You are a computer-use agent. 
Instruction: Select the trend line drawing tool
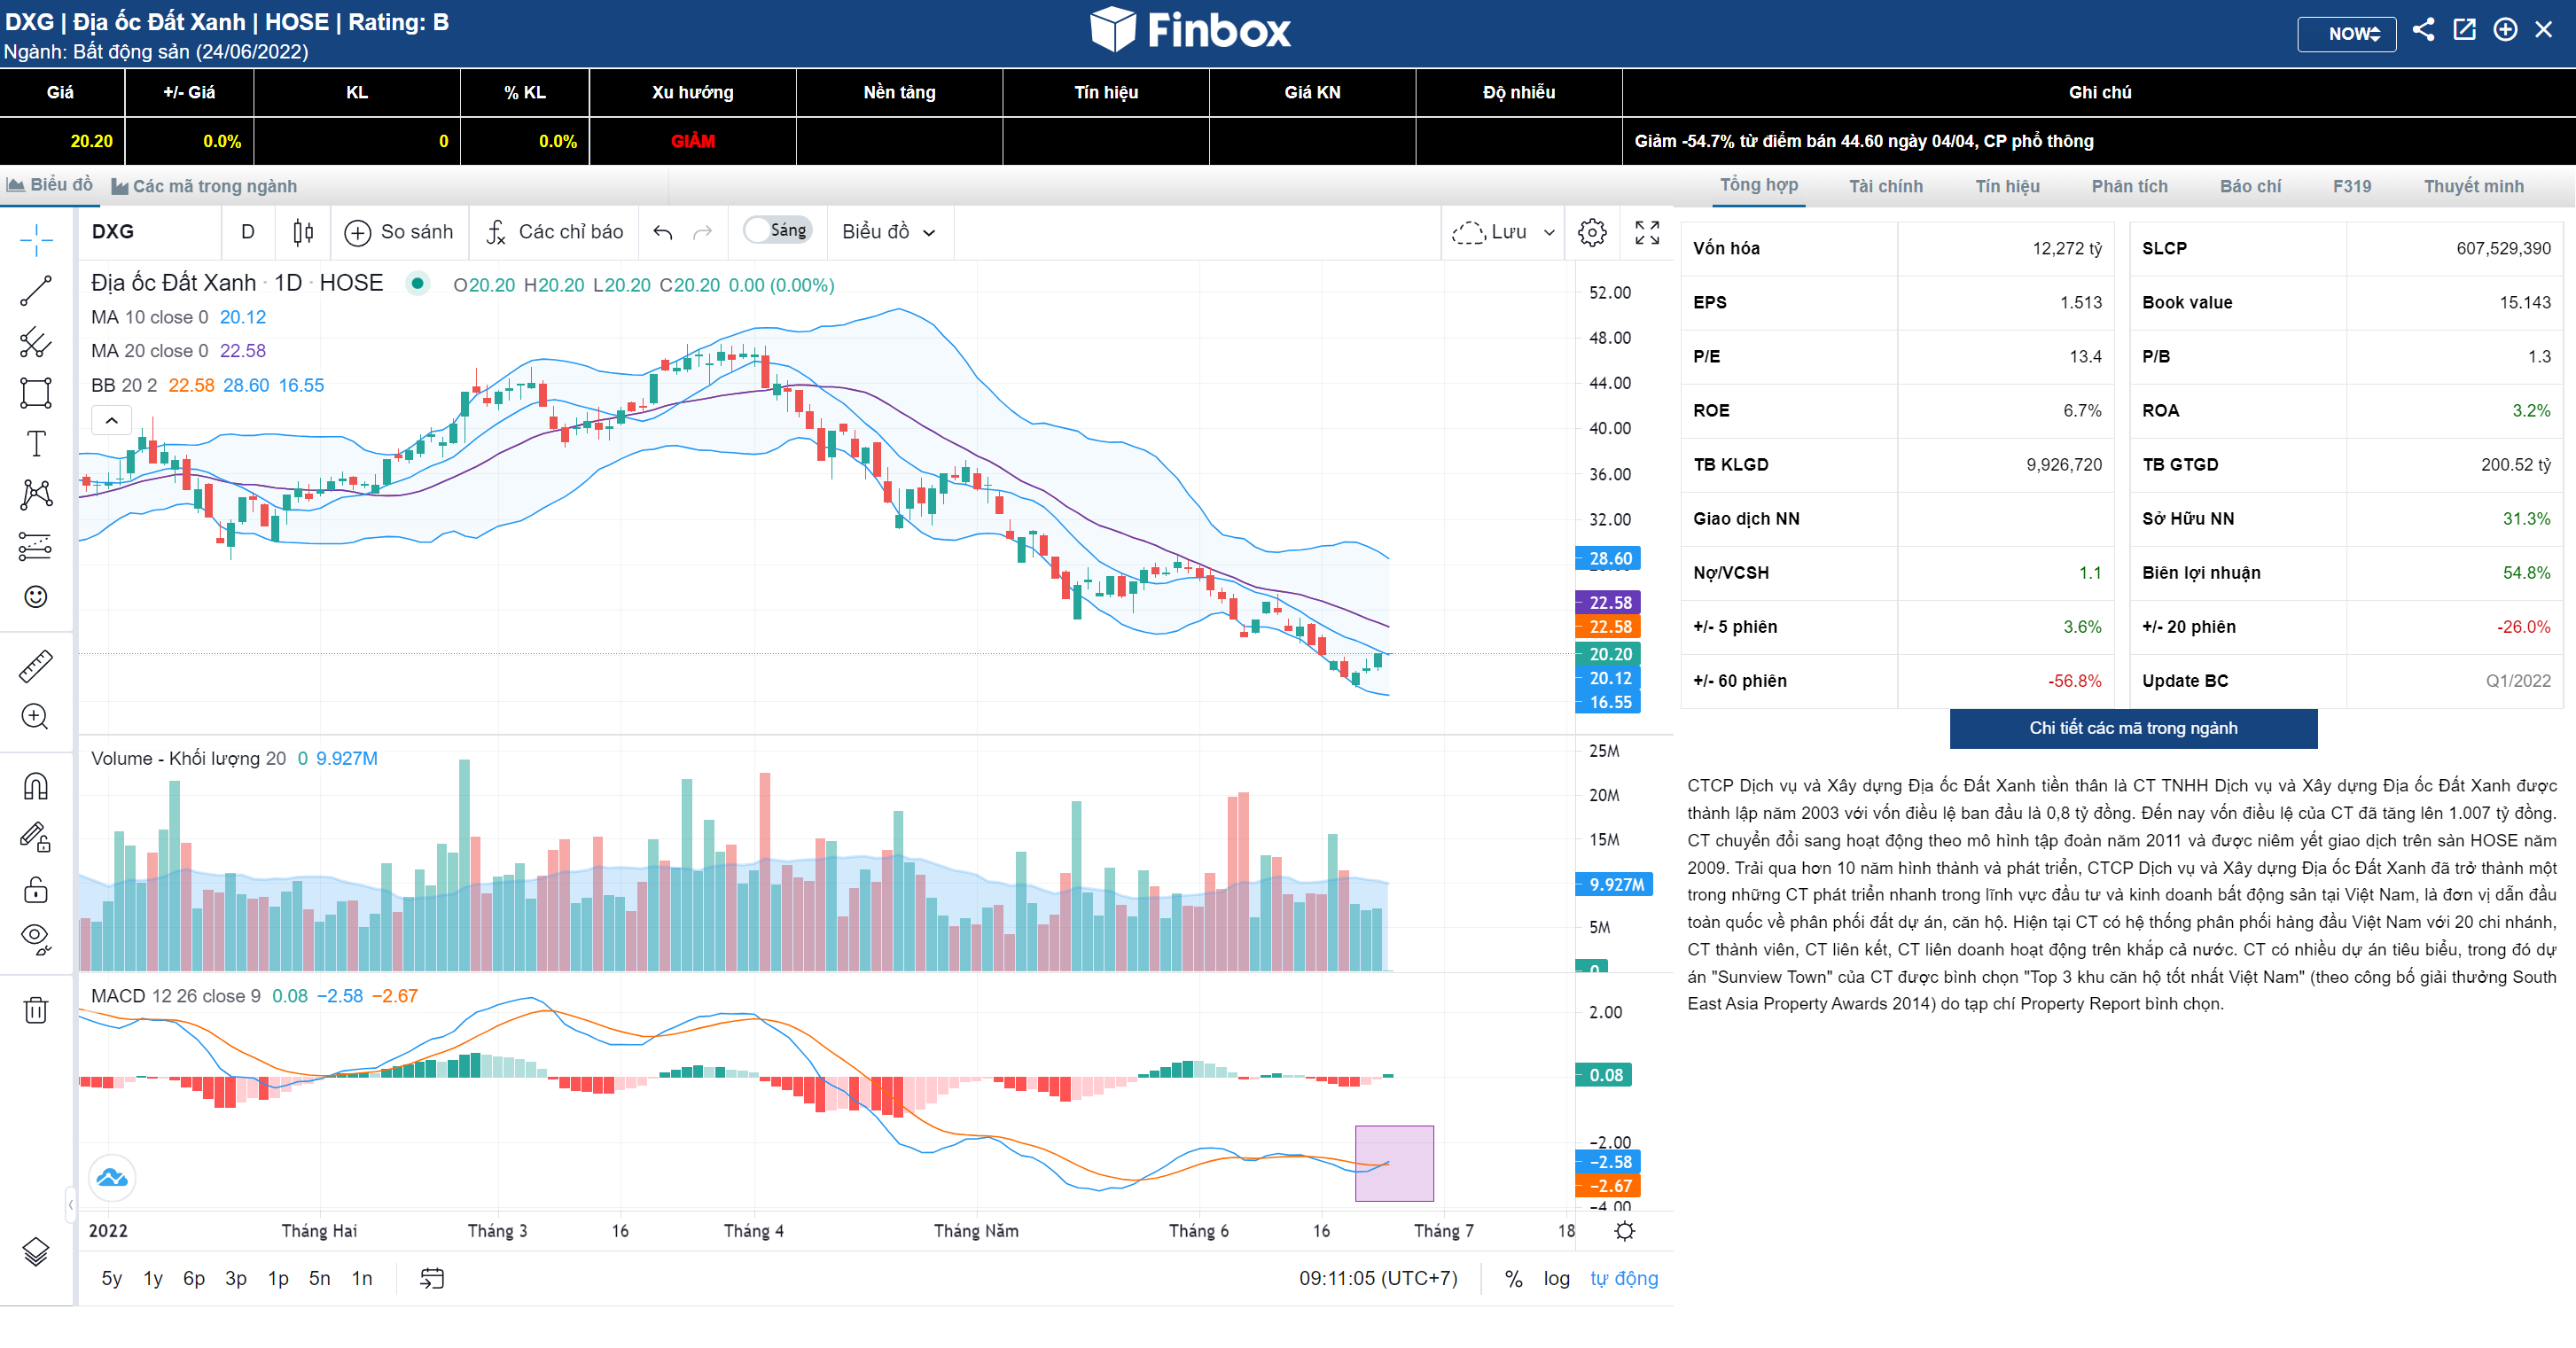click(36, 291)
